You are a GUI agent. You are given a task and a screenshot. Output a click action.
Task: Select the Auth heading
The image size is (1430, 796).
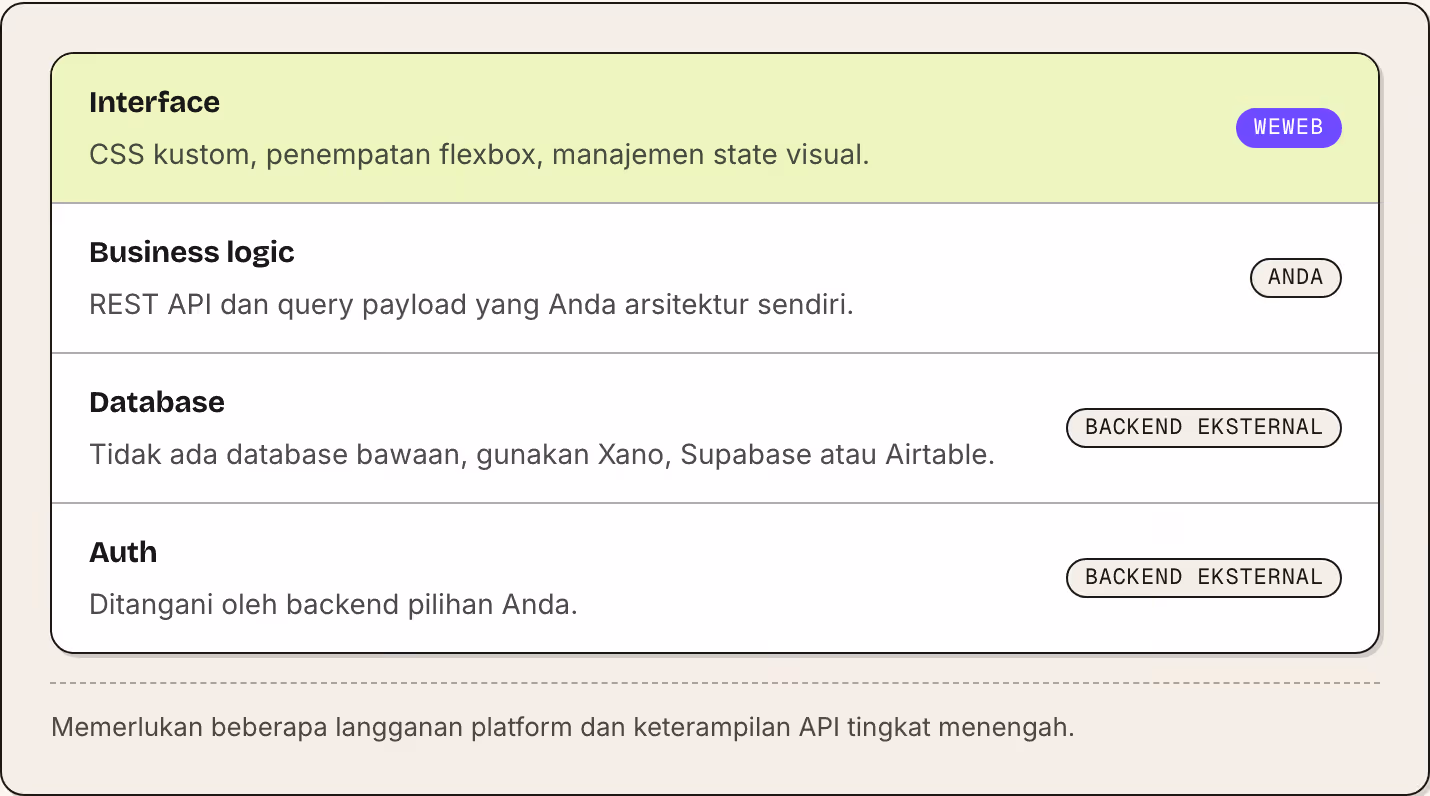point(123,552)
